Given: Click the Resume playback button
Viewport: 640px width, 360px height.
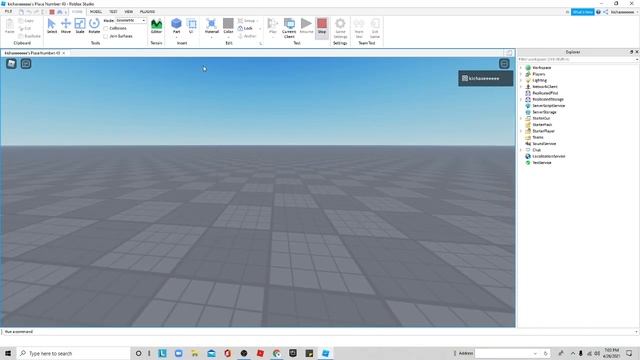Looking at the screenshot, I should click(306, 26).
